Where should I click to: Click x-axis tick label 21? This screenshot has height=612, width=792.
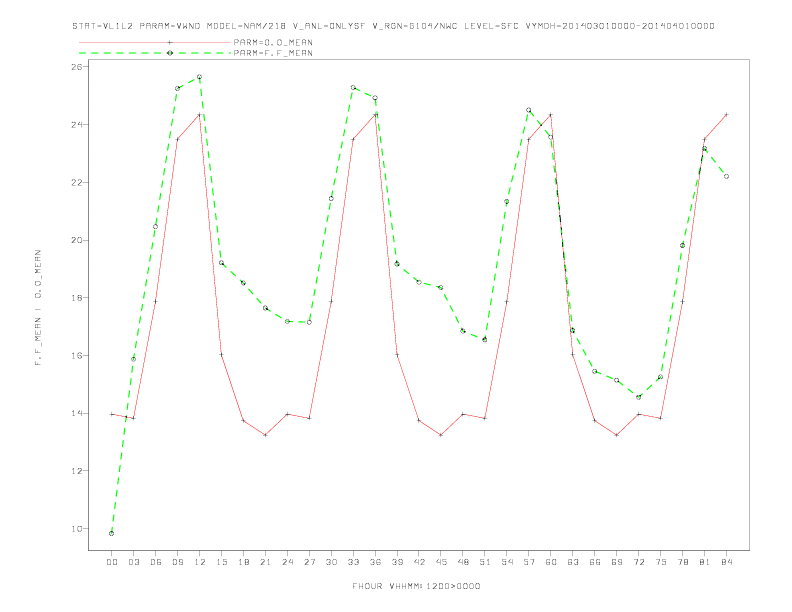tap(265, 562)
